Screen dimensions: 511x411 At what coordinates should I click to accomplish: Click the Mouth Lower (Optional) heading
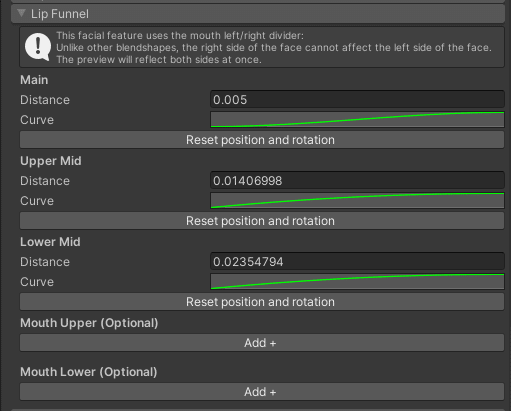[x=89, y=372]
